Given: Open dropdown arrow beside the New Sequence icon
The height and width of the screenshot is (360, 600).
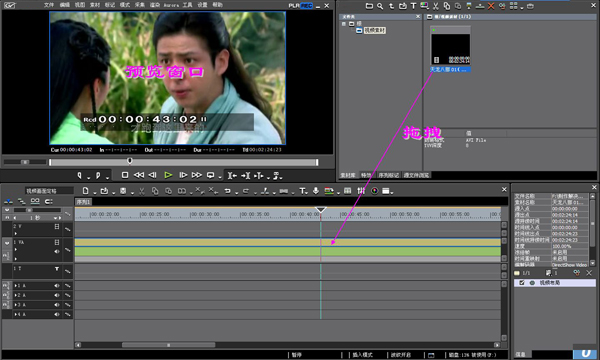Looking at the screenshot, I should pos(94,193).
